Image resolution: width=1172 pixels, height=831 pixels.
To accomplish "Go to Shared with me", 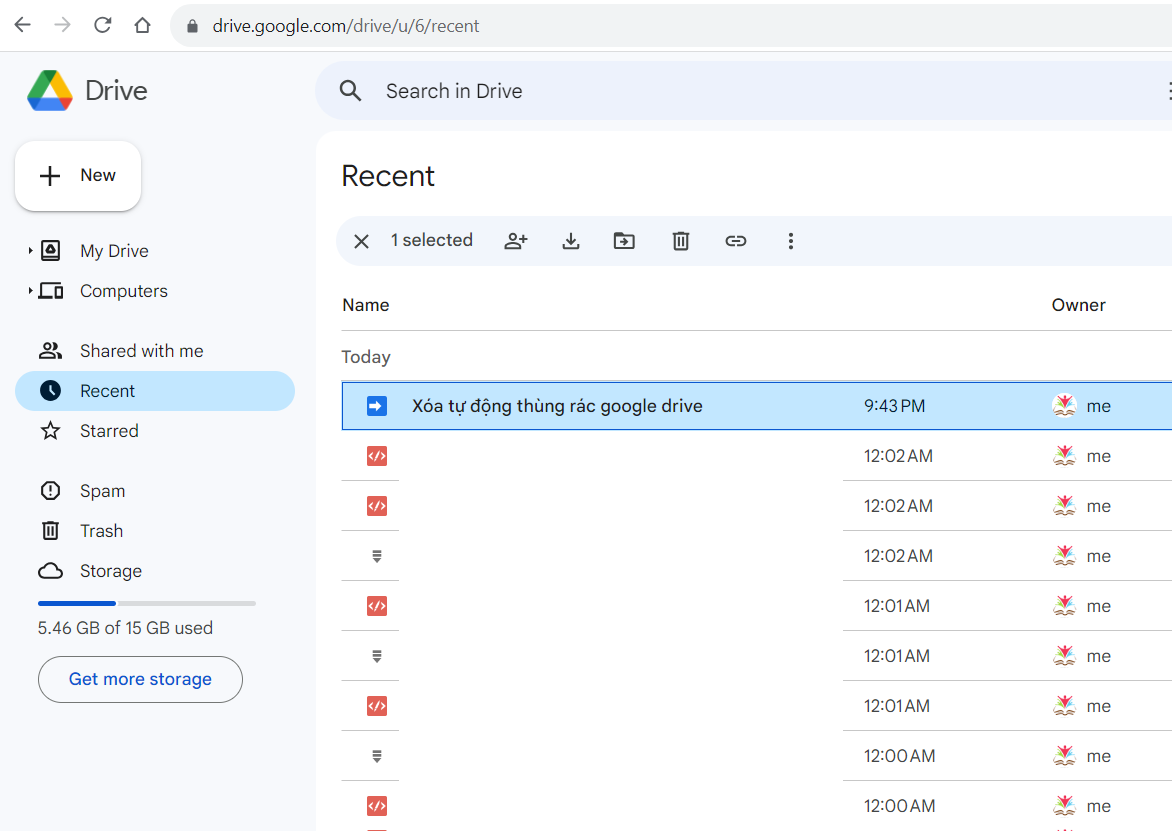I will [x=141, y=351].
